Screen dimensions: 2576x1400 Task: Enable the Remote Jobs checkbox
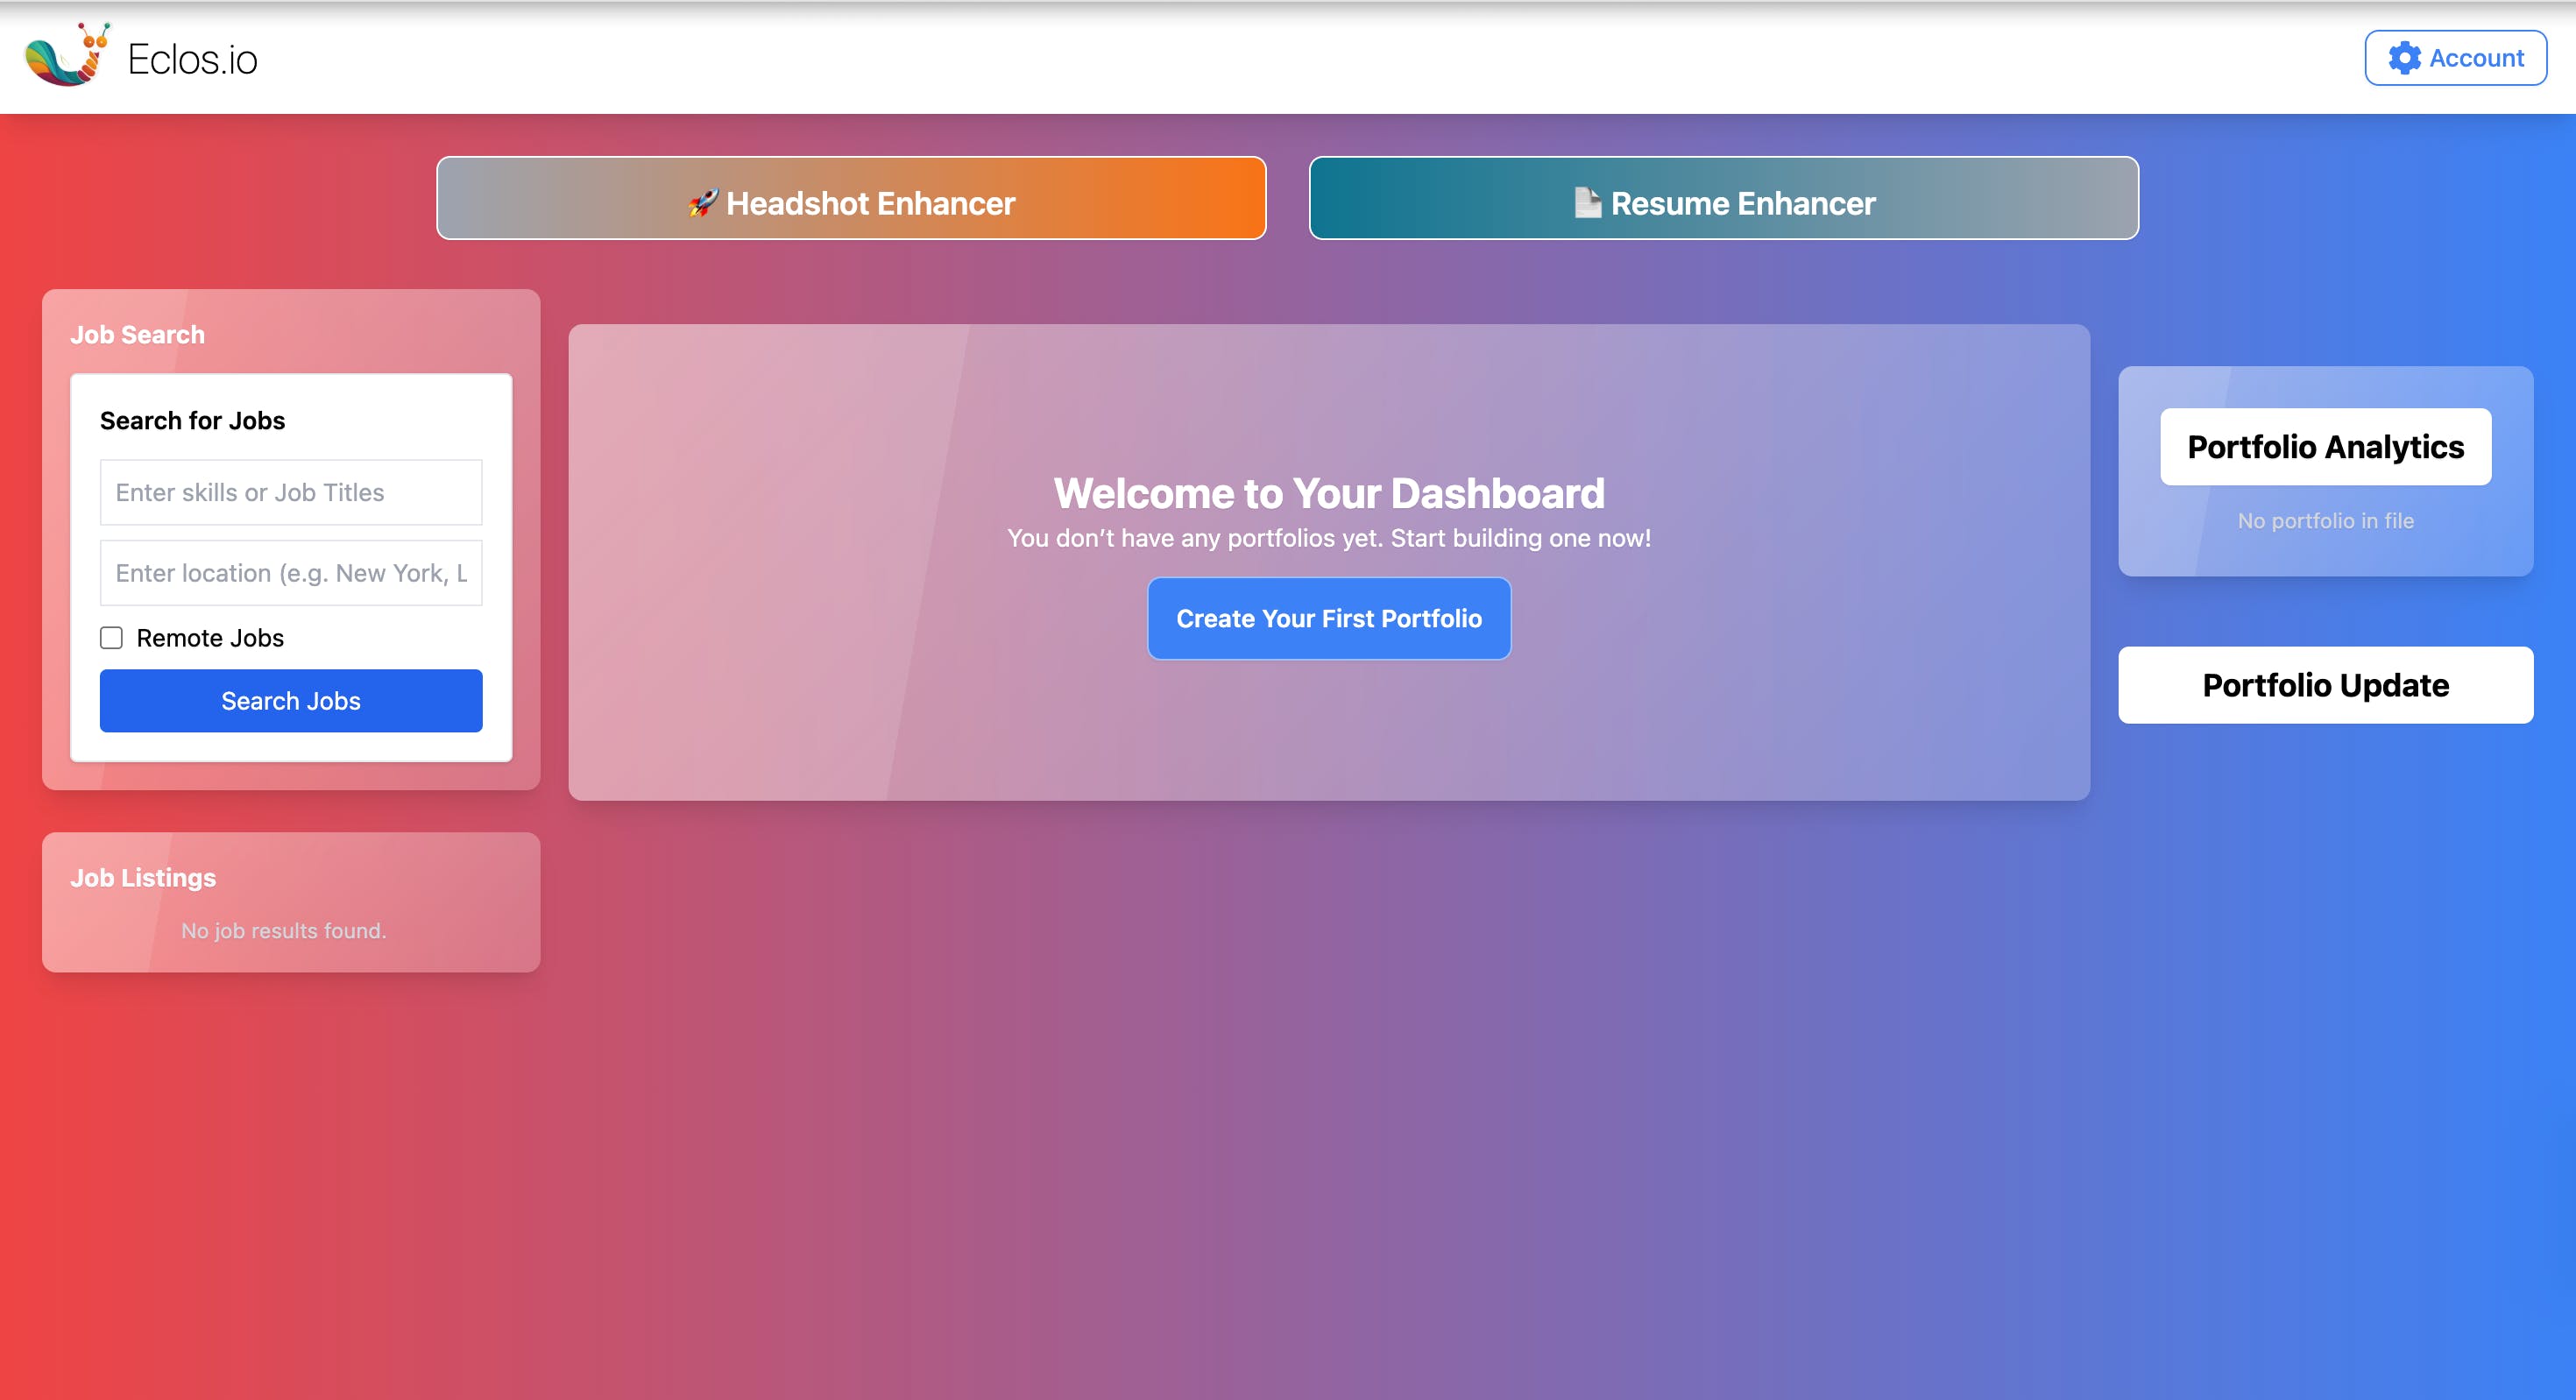[x=111, y=638]
